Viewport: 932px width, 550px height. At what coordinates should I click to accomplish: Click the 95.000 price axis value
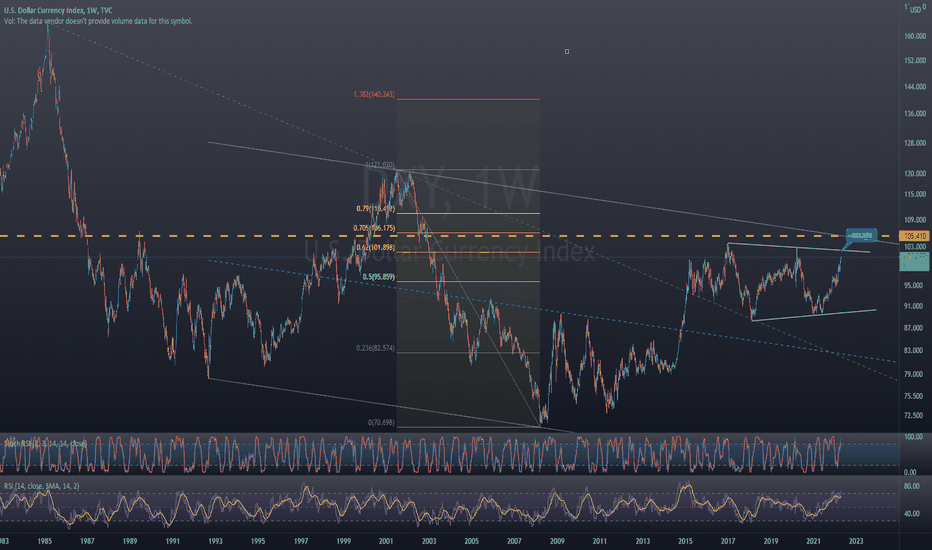click(914, 285)
